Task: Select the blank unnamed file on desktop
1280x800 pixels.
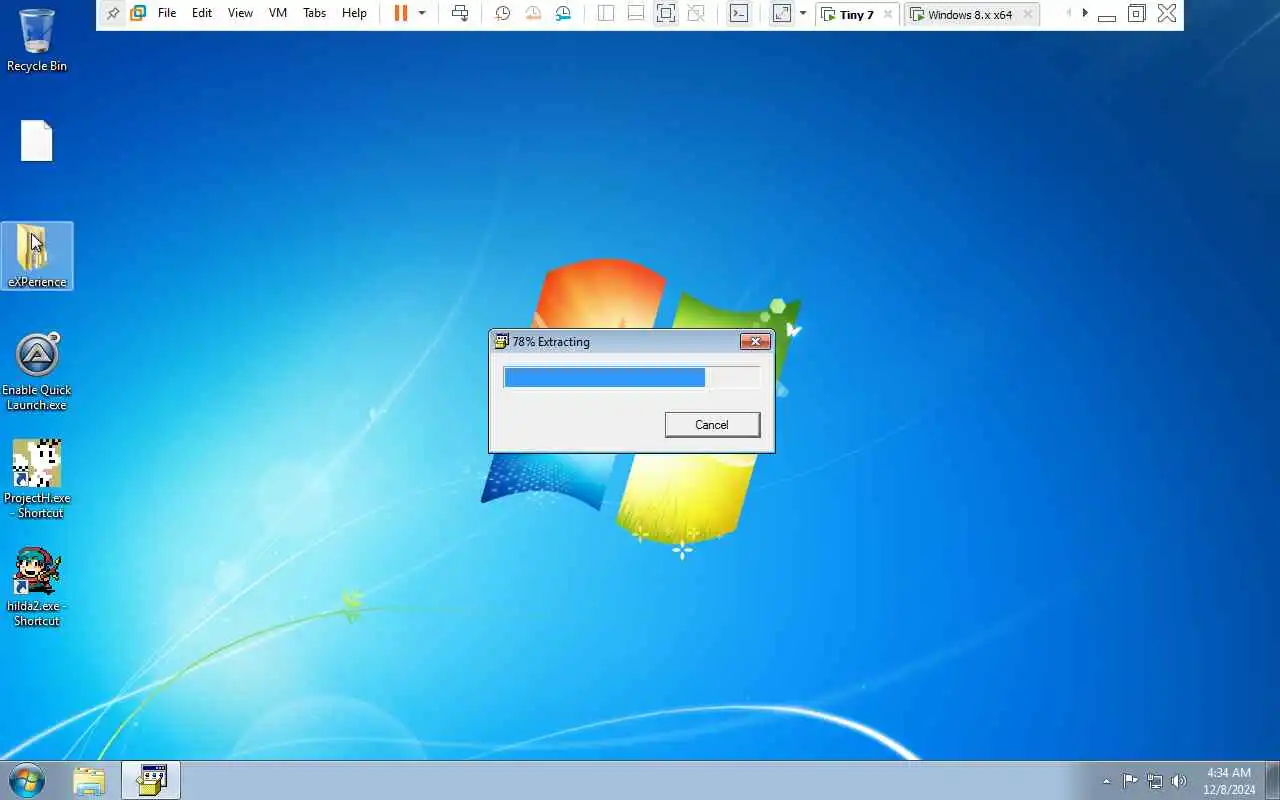Action: coord(37,141)
